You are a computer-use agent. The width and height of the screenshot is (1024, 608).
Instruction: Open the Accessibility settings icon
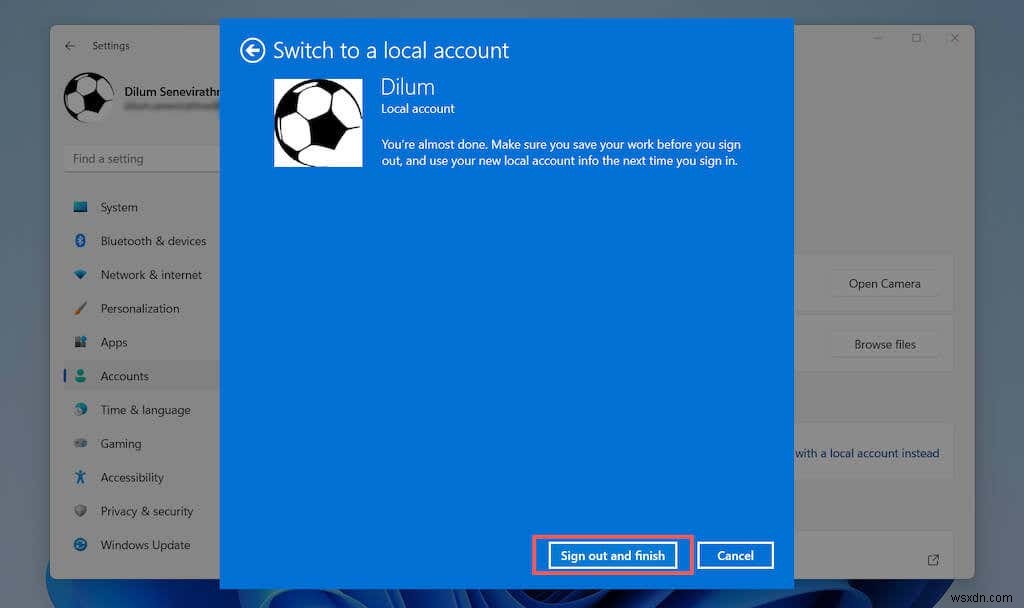(80, 477)
